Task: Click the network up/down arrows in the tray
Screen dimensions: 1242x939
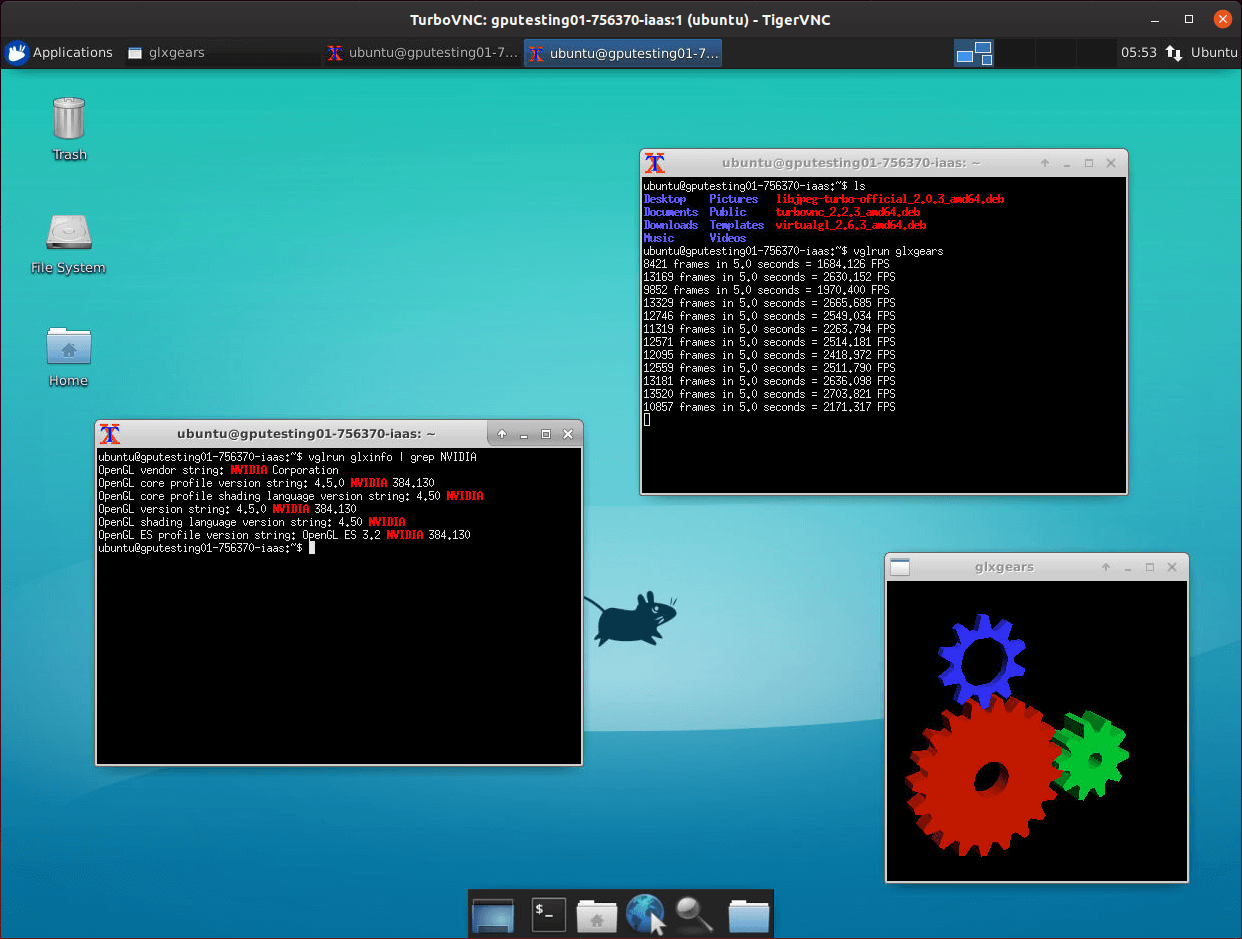Action: (1173, 52)
